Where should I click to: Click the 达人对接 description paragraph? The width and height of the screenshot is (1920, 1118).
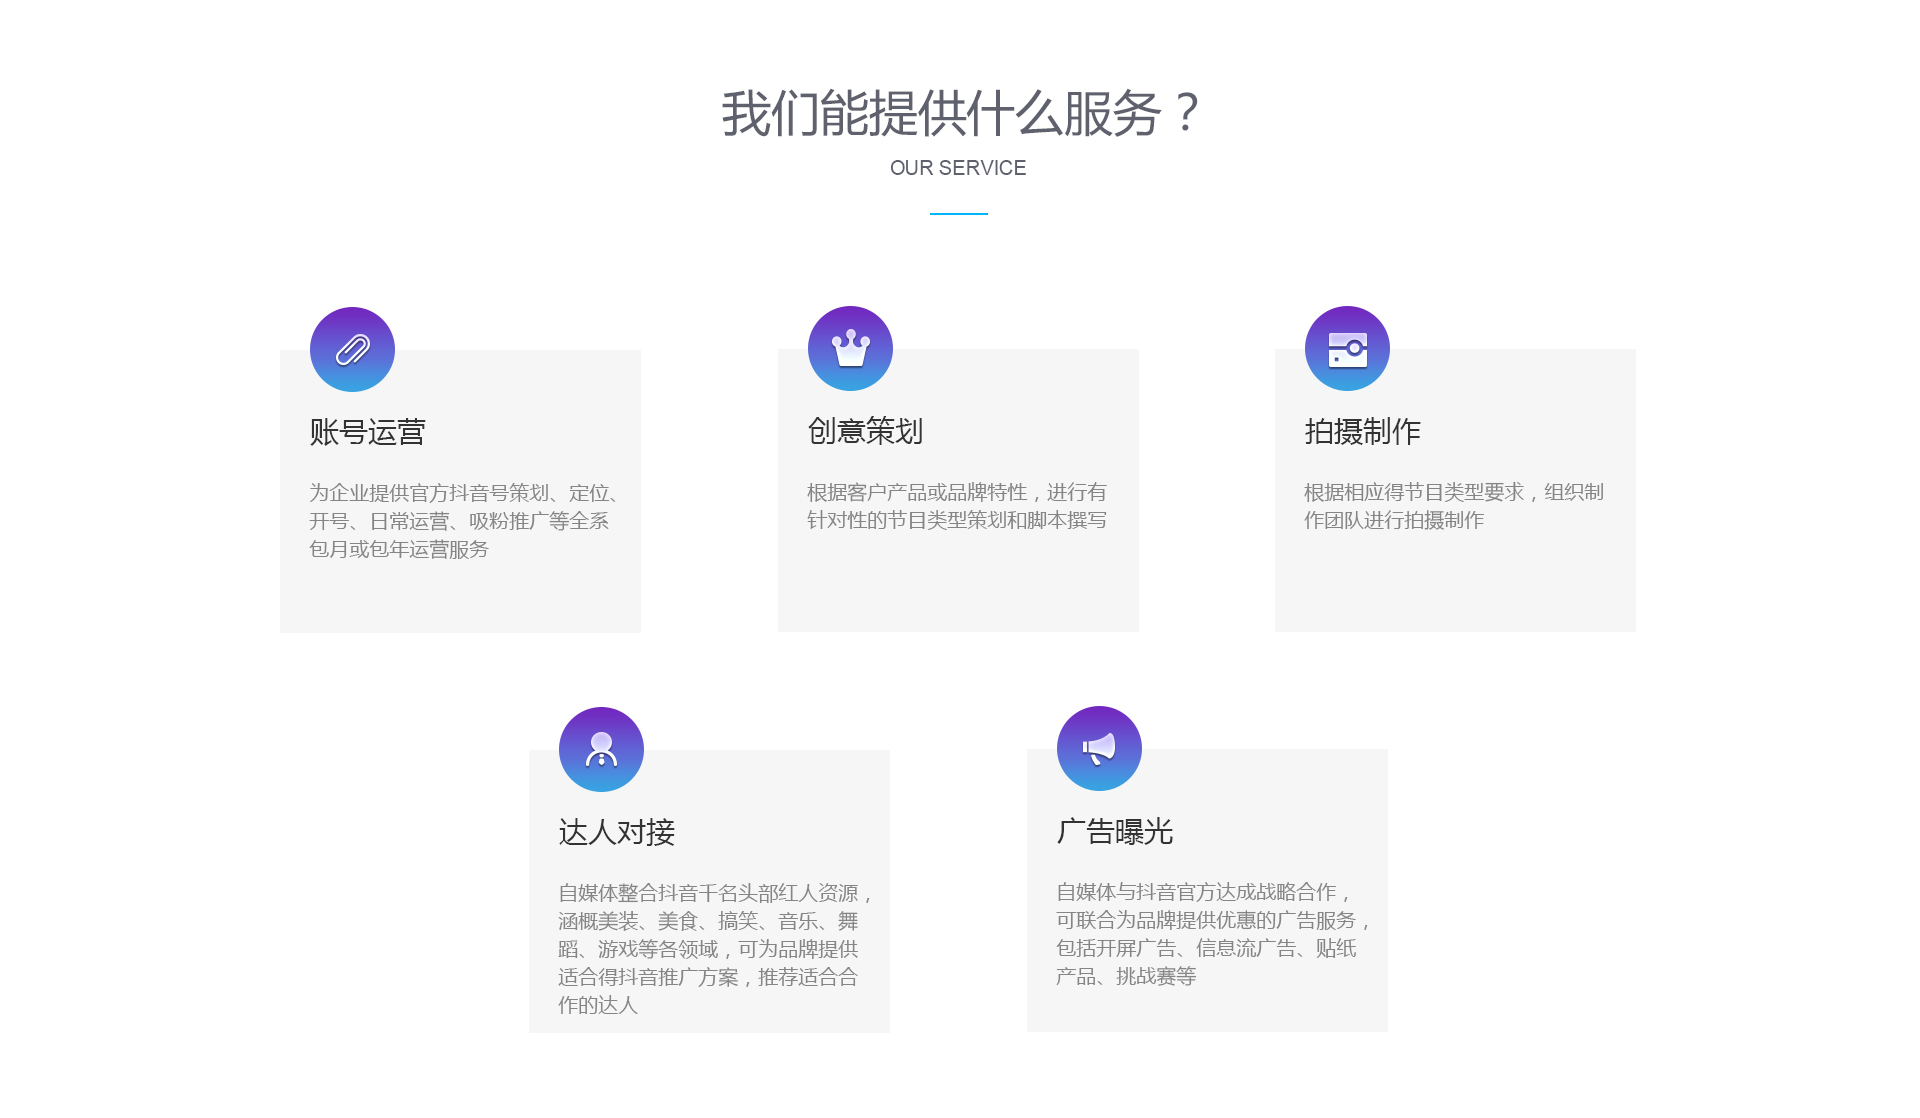(713, 948)
